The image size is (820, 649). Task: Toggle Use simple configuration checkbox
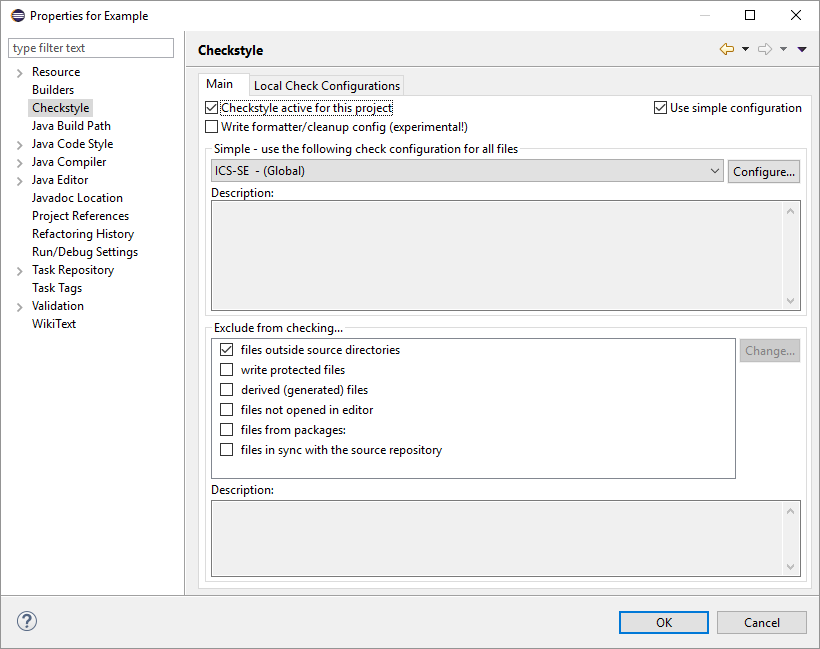pyautogui.click(x=660, y=108)
